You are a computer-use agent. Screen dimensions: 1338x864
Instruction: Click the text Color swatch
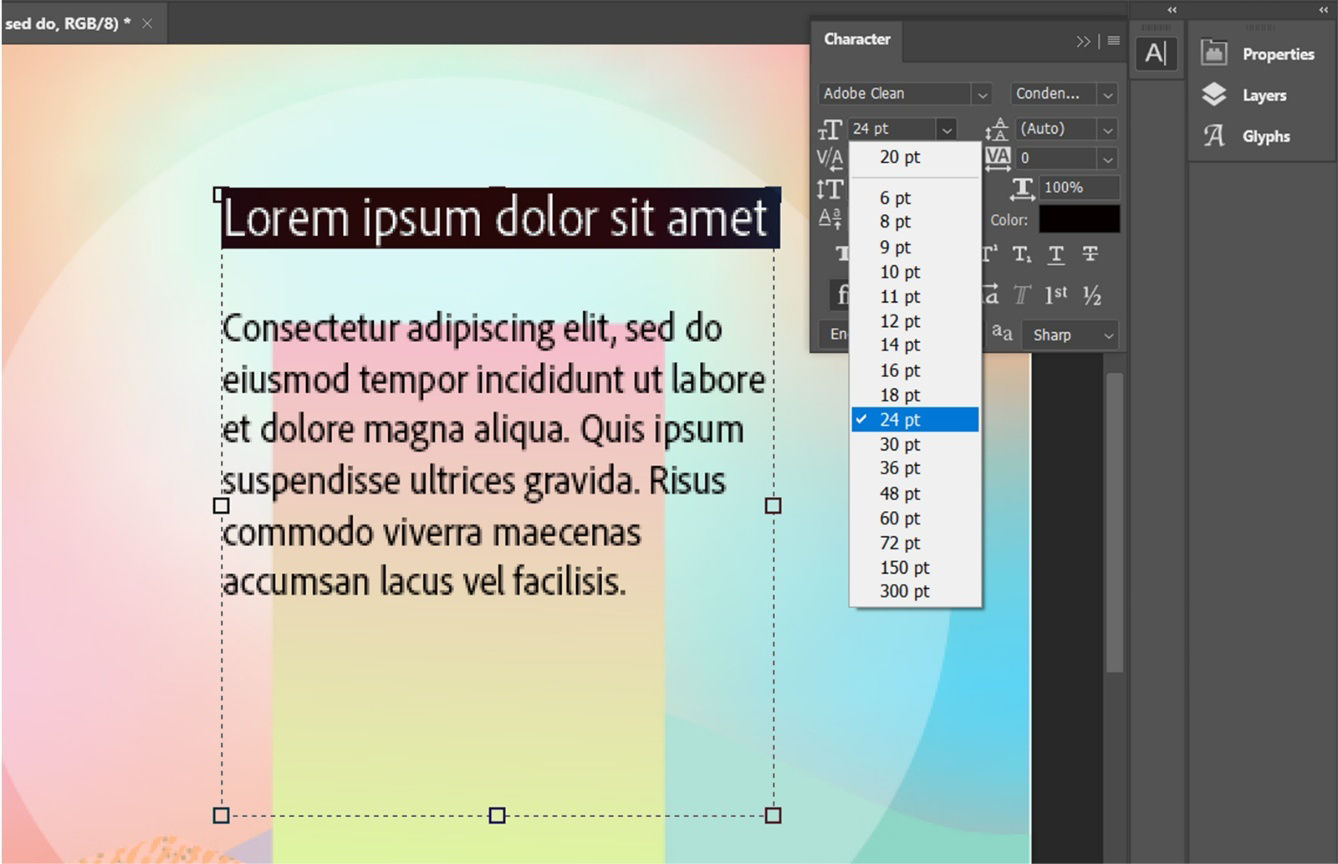[1079, 219]
